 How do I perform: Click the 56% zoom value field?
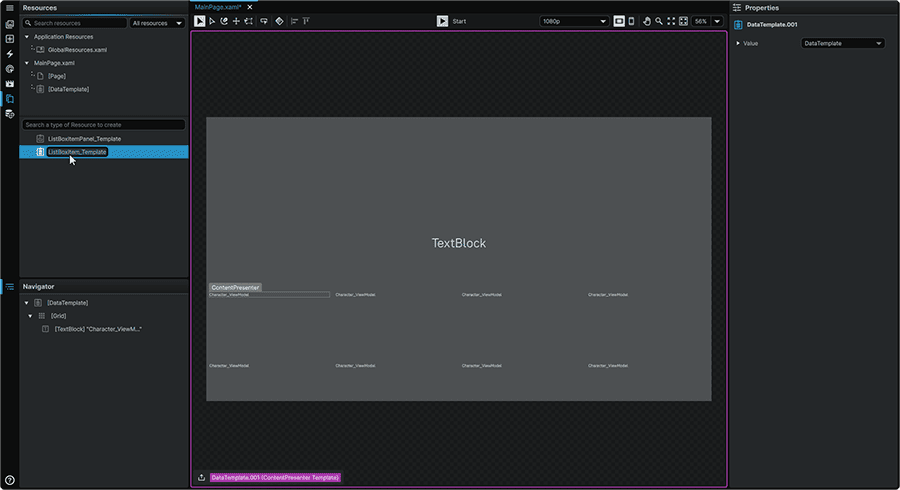pyautogui.click(x=701, y=21)
